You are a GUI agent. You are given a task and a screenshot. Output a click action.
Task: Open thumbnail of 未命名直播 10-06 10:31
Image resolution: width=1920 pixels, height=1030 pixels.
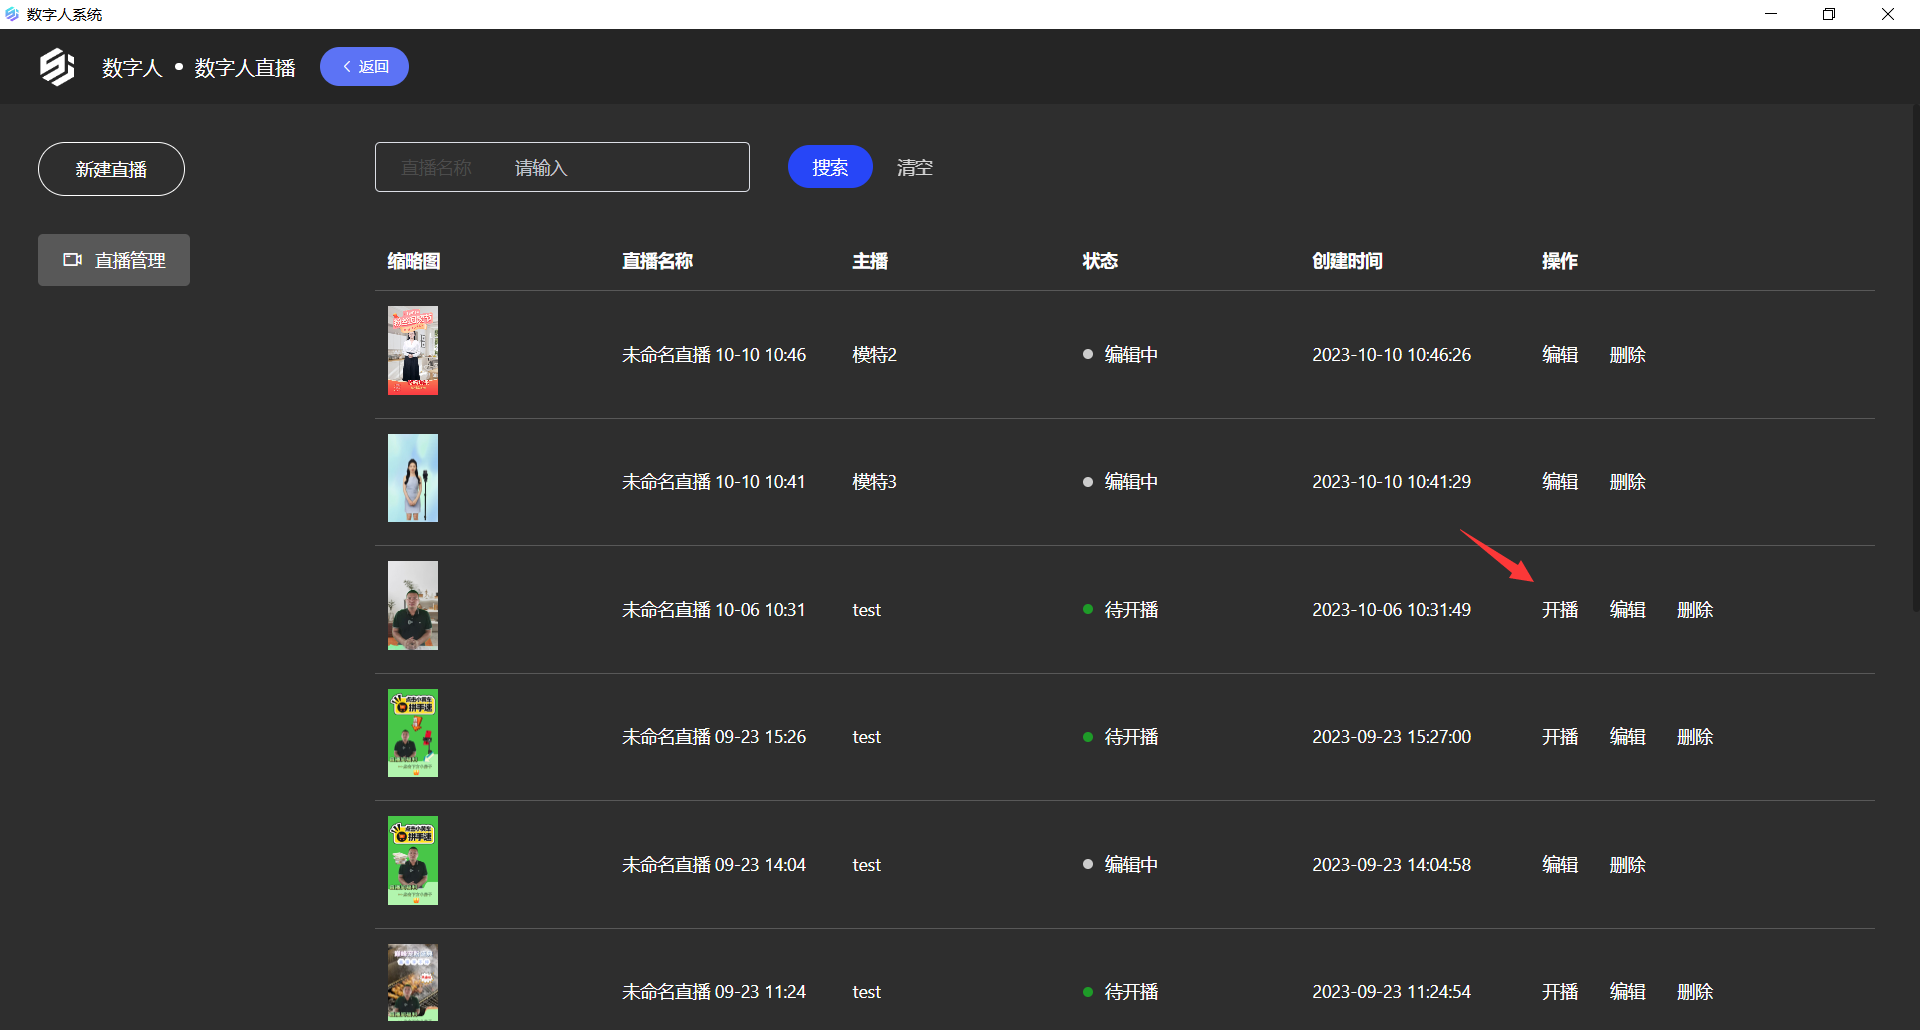tap(413, 606)
